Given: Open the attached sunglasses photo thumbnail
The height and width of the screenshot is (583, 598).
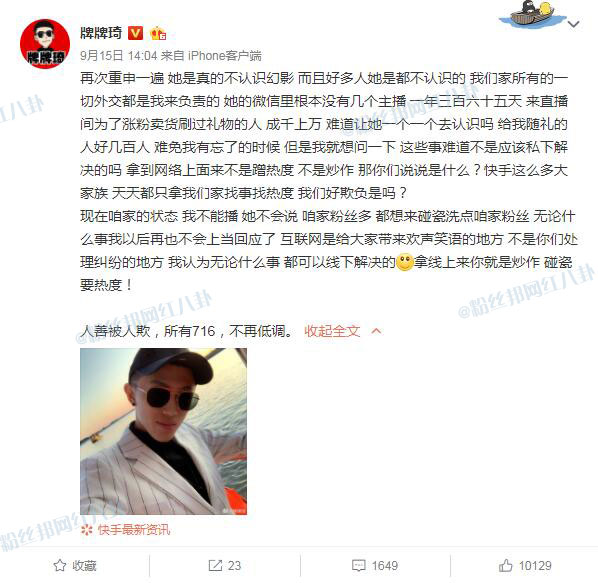Looking at the screenshot, I should point(164,431).
